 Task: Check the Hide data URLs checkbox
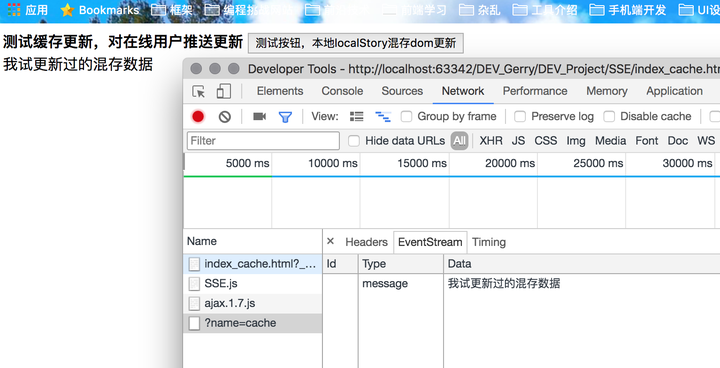point(354,141)
